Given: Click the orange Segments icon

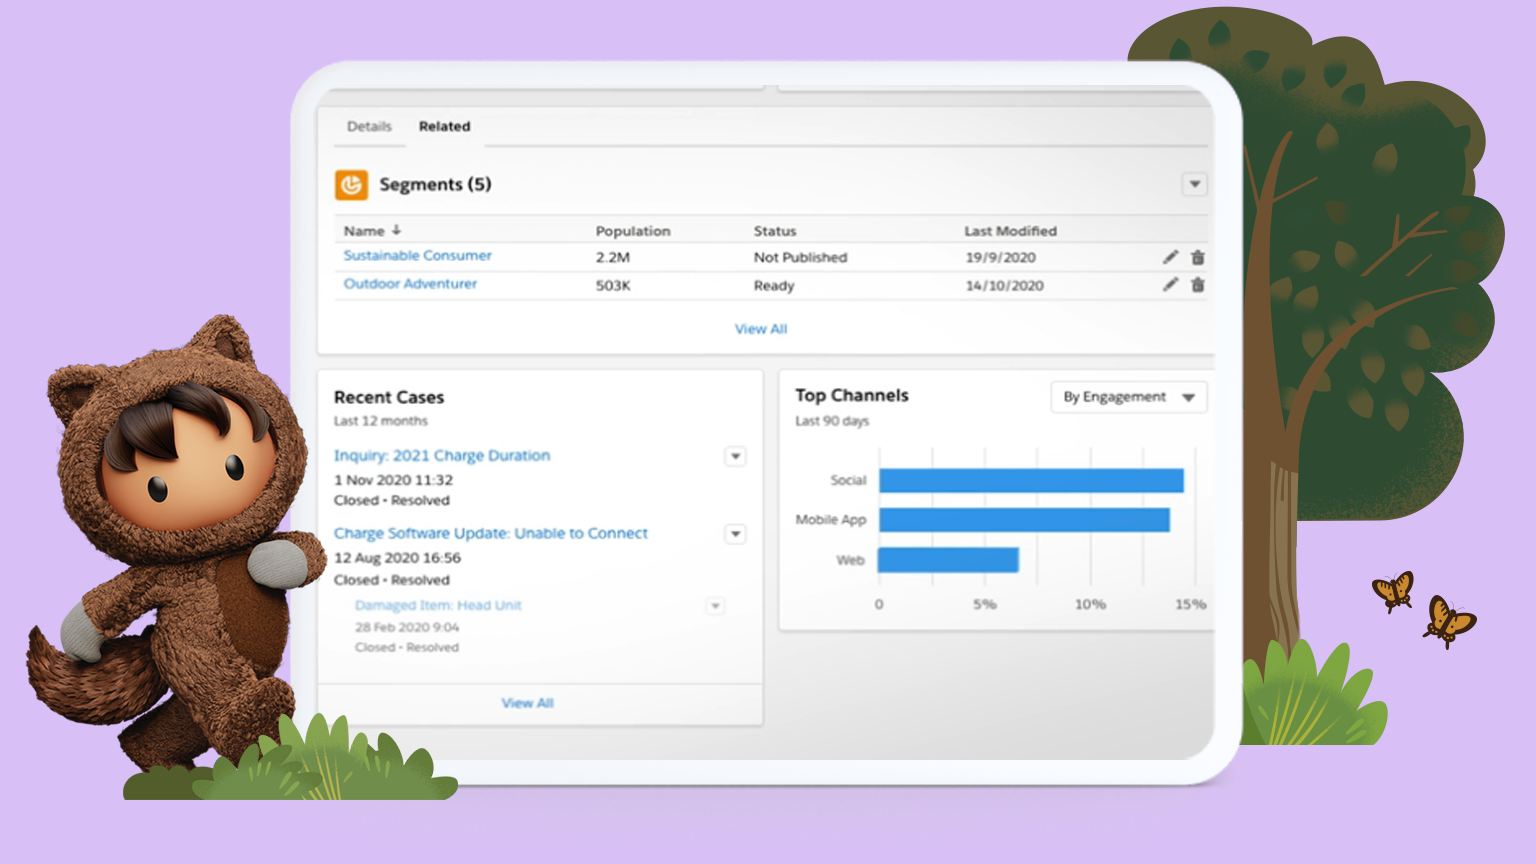Looking at the screenshot, I should [x=351, y=185].
